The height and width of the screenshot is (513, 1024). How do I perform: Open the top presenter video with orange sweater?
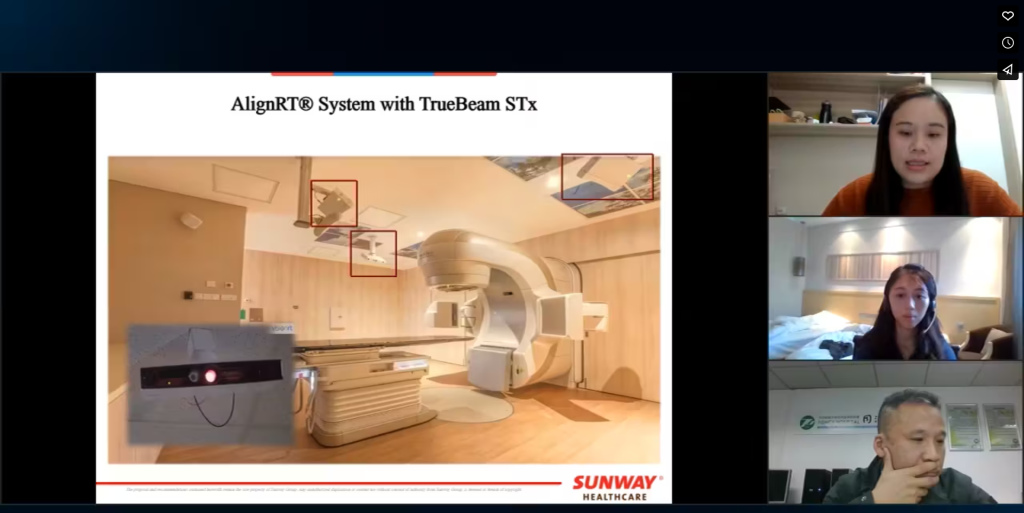(x=895, y=144)
